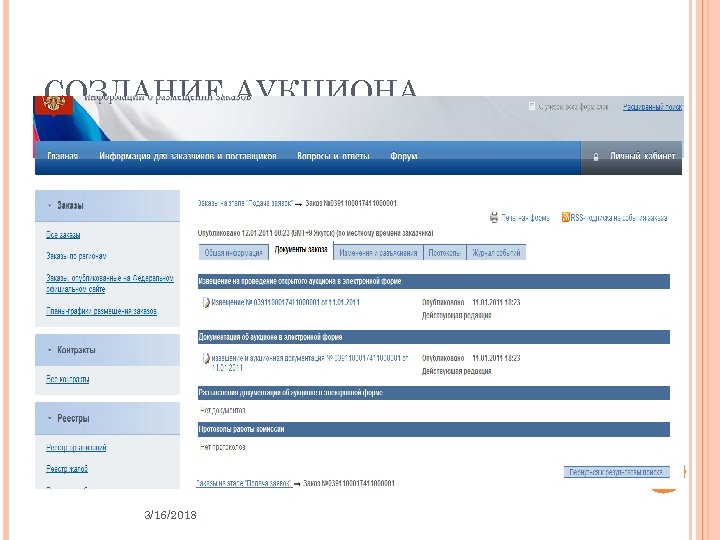Collapse the Заказы sidebar section
The image size is (720, 540).
[50, 206]
